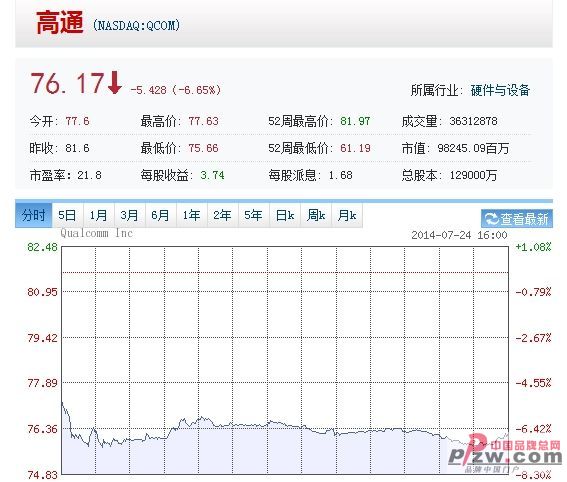Open the 1月 chart tab
The height and width of the screenshot is (482, 567).
[x=99, y=216]
